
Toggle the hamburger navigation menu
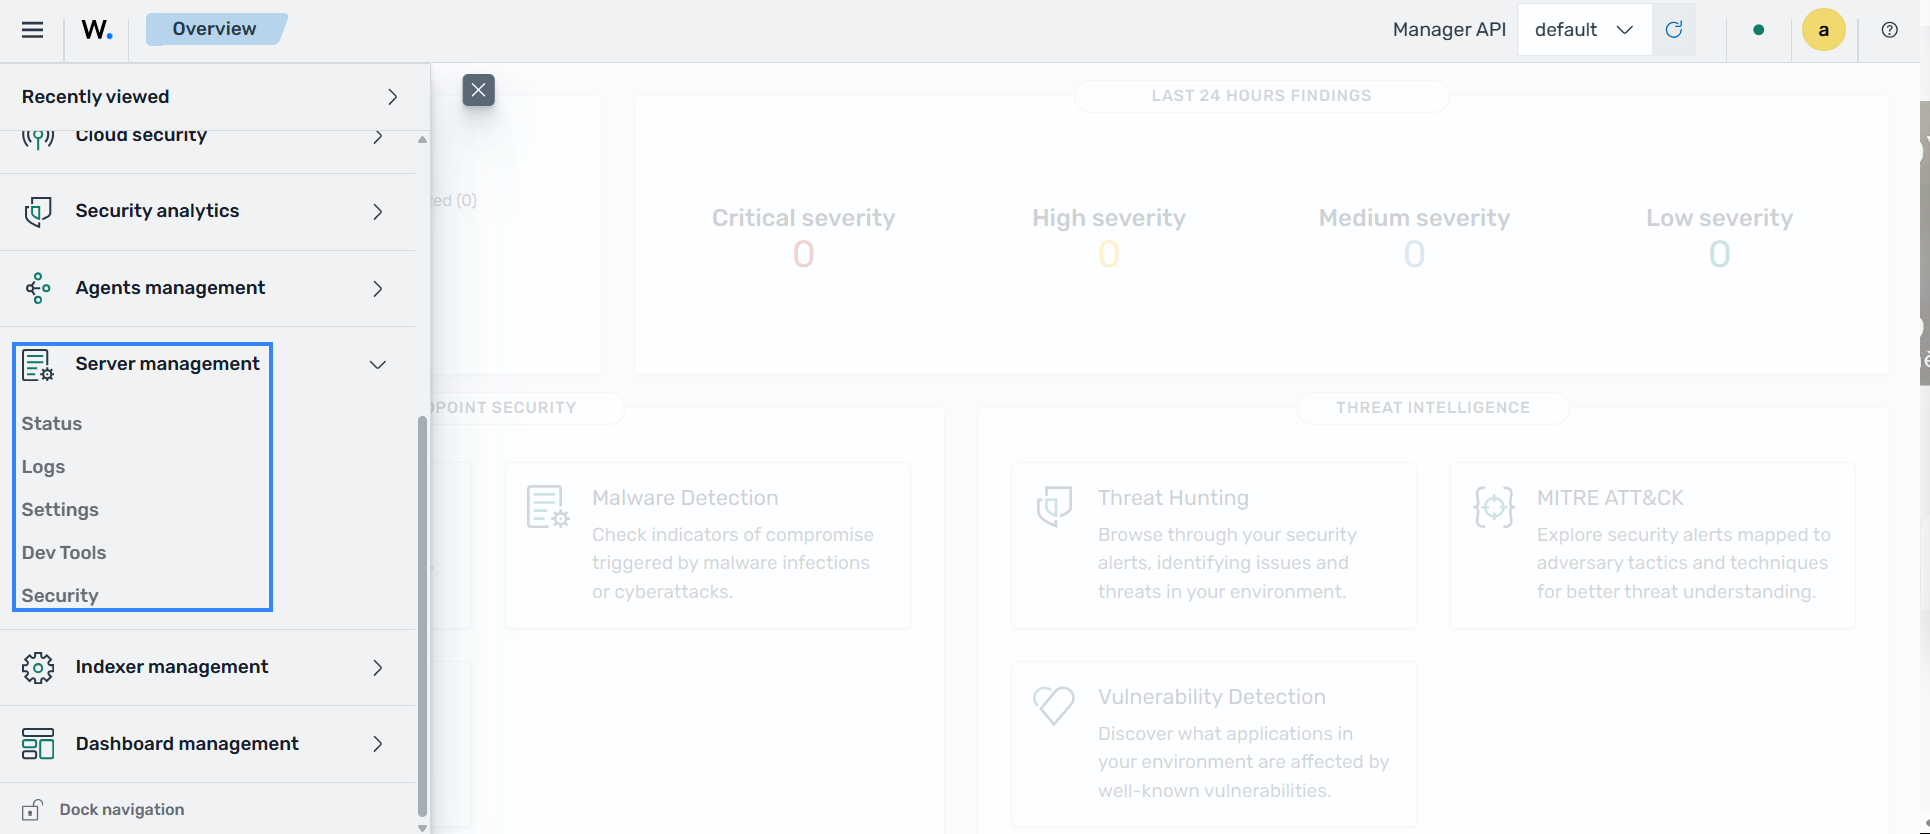(x=32, y=30)
